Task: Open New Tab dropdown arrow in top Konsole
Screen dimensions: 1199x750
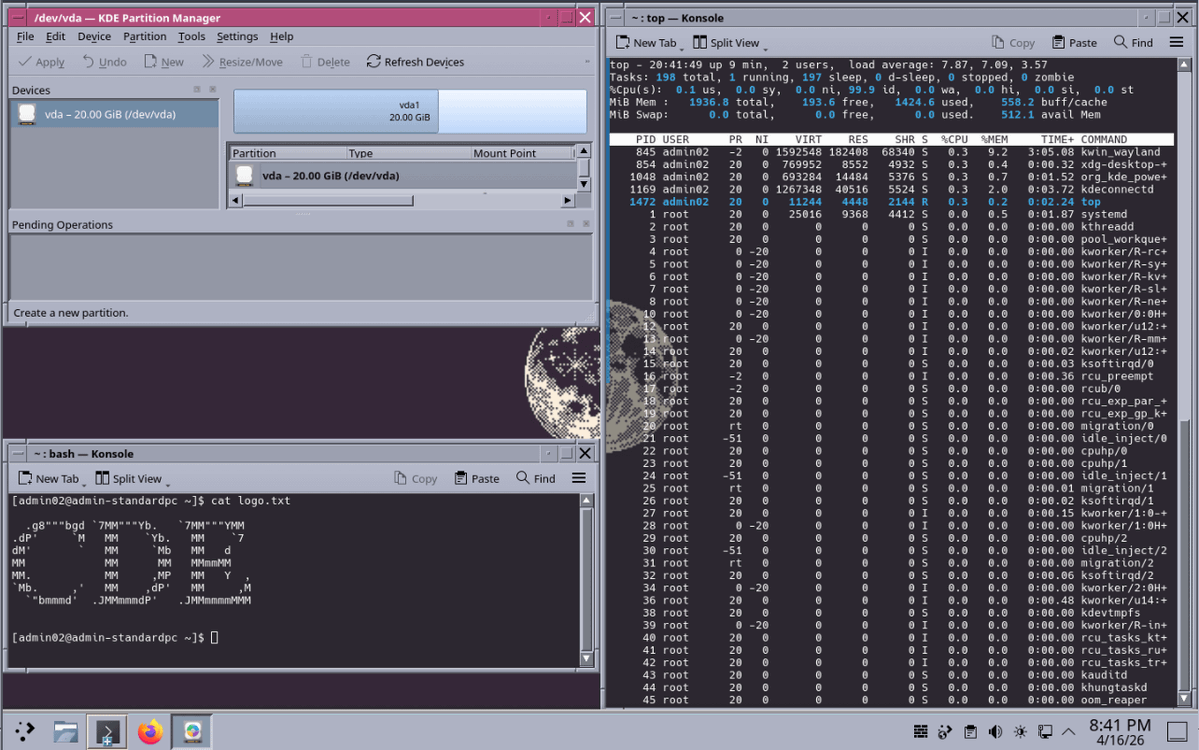Action: point(681,47)
